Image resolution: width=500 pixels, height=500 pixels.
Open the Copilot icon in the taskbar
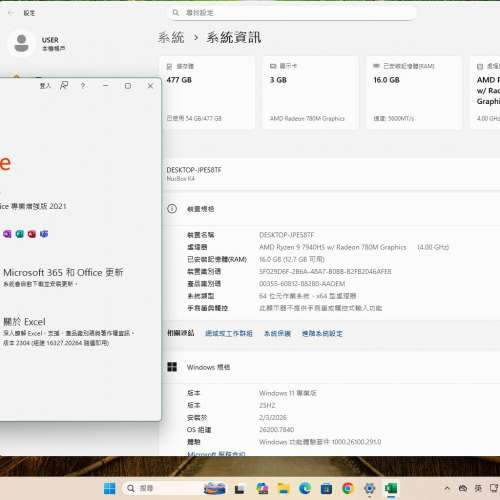(x=262, y=488)
